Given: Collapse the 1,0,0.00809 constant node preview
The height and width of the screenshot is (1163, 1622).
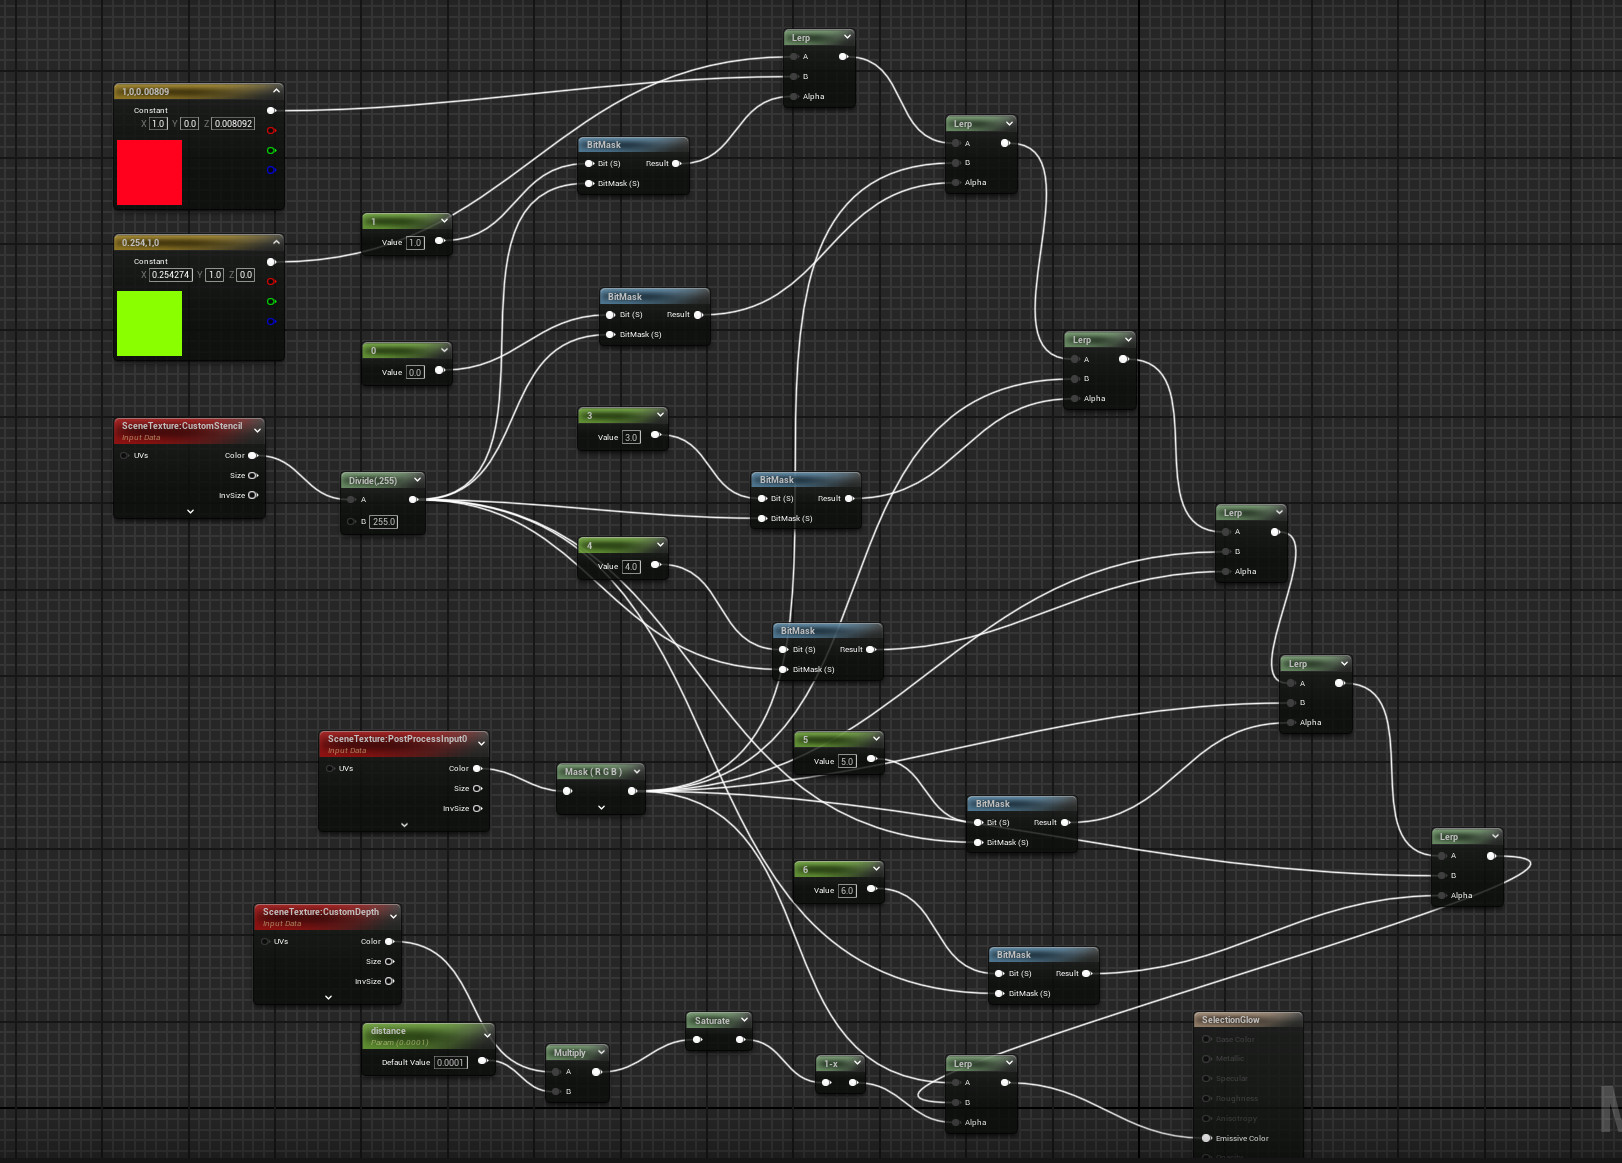Looking at the screenshot, I should click(276, 90).
